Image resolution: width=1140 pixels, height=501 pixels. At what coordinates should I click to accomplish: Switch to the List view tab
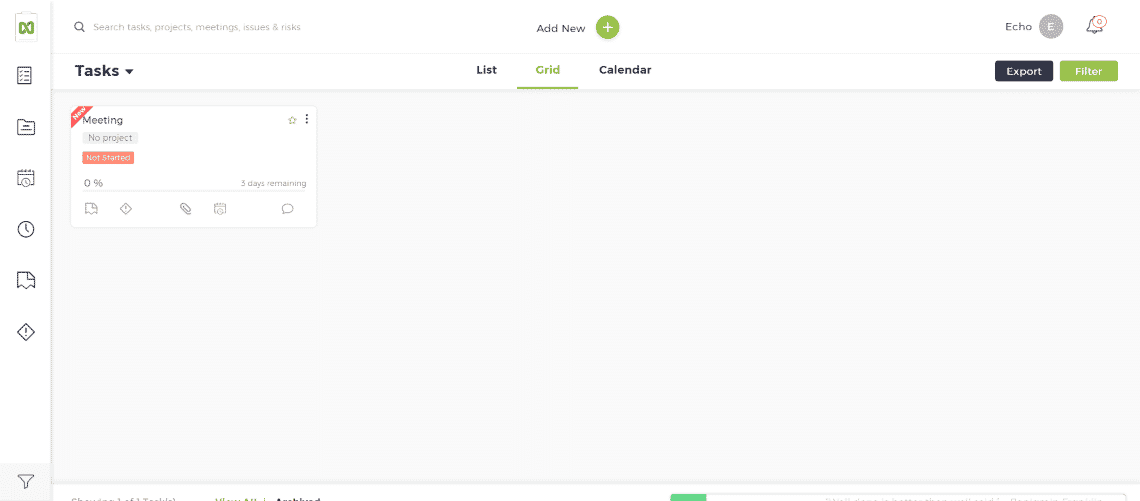(486, 71)
